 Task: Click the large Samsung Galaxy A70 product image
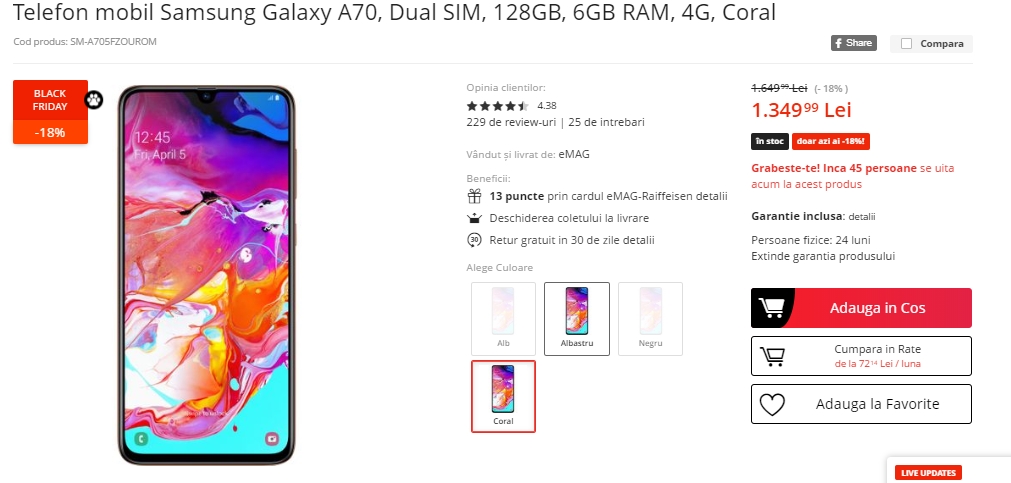206,274
